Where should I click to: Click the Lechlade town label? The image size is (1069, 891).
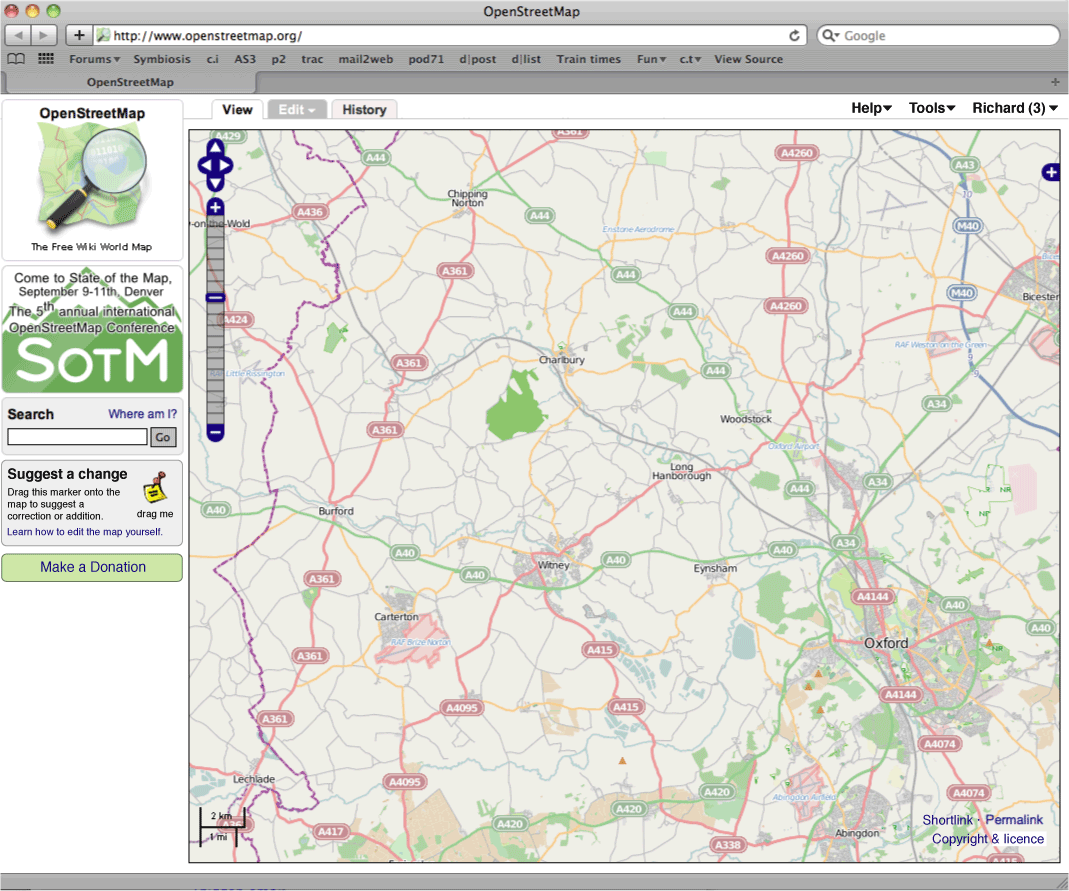pyautogui.click(x=254, y=779)
